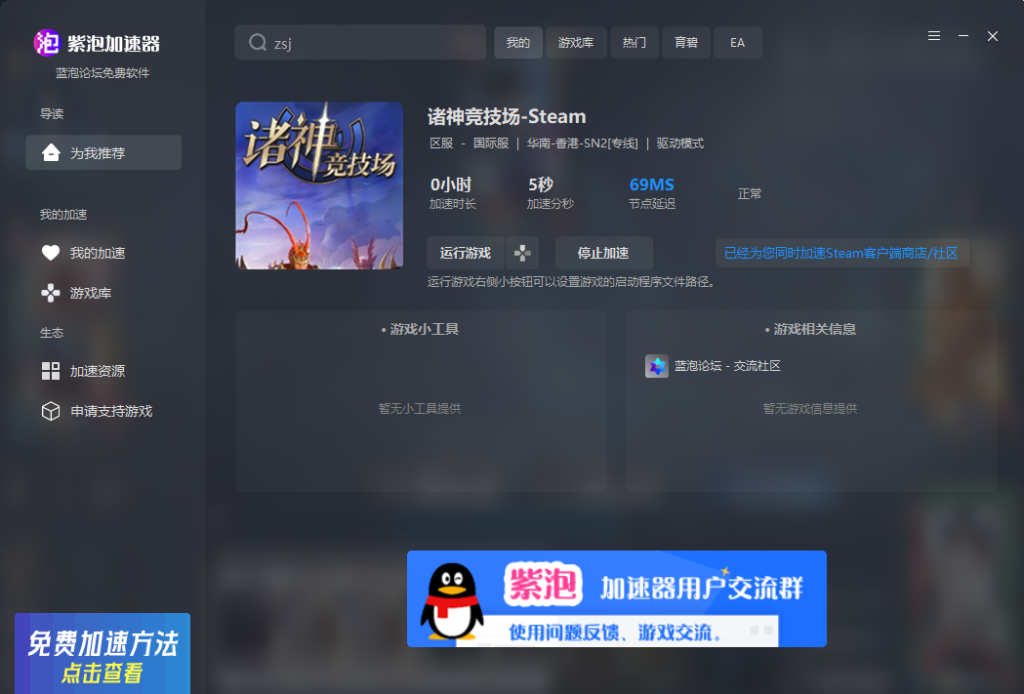The width and height of the screenshot is (1024, 694).
Task: Click the 运行游戏 button
Action: click(465, 253)
